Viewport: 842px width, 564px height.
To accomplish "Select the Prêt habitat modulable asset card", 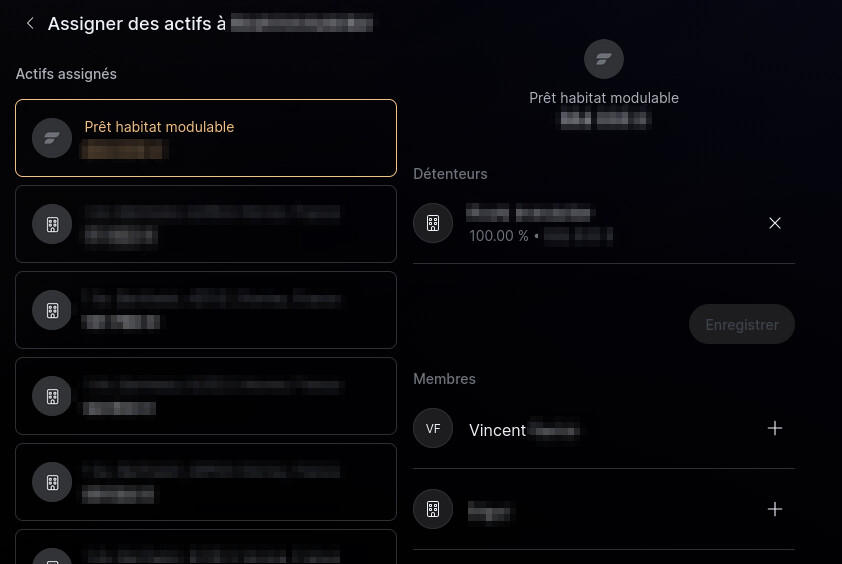I will (x=206, y=138).
